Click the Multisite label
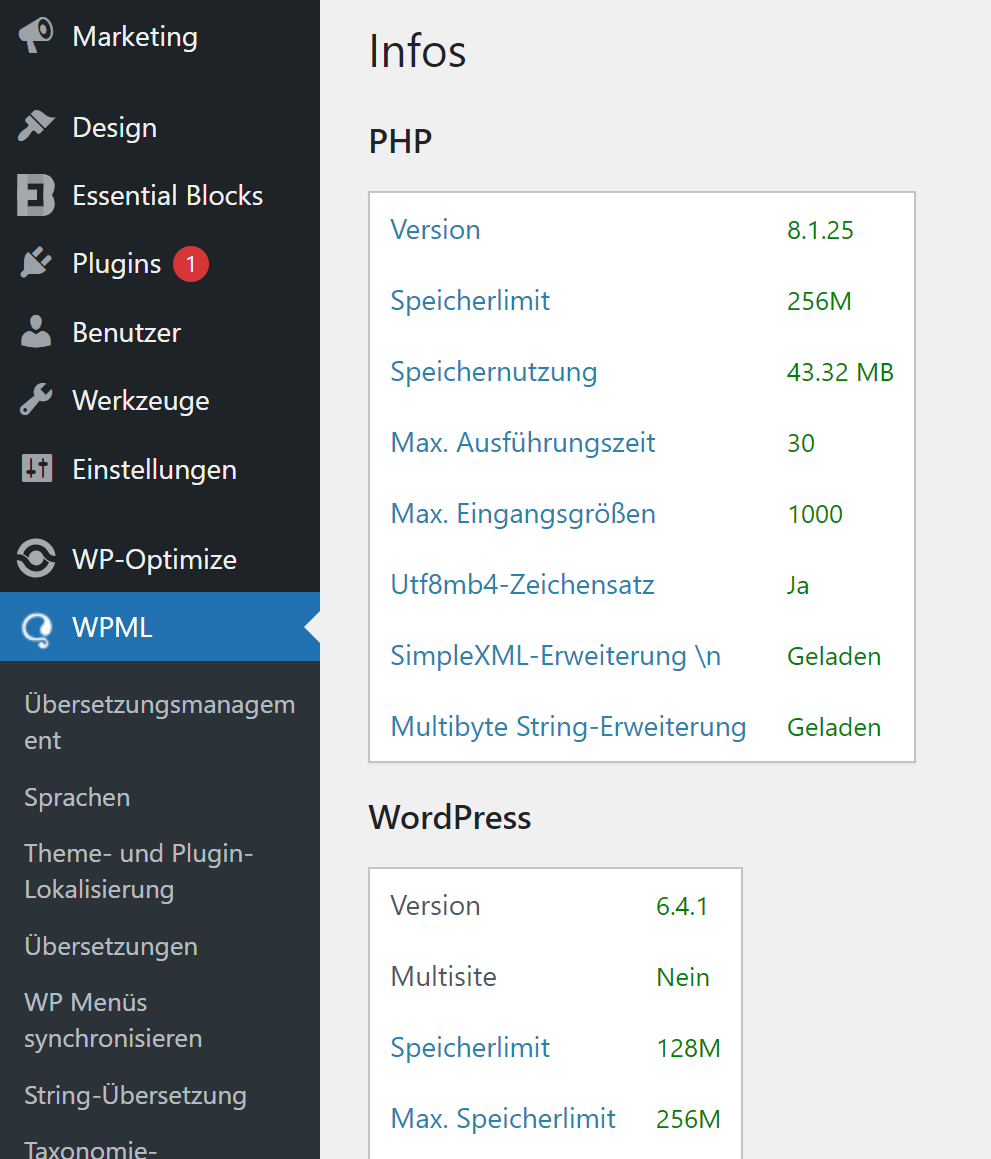 [443, 976]
